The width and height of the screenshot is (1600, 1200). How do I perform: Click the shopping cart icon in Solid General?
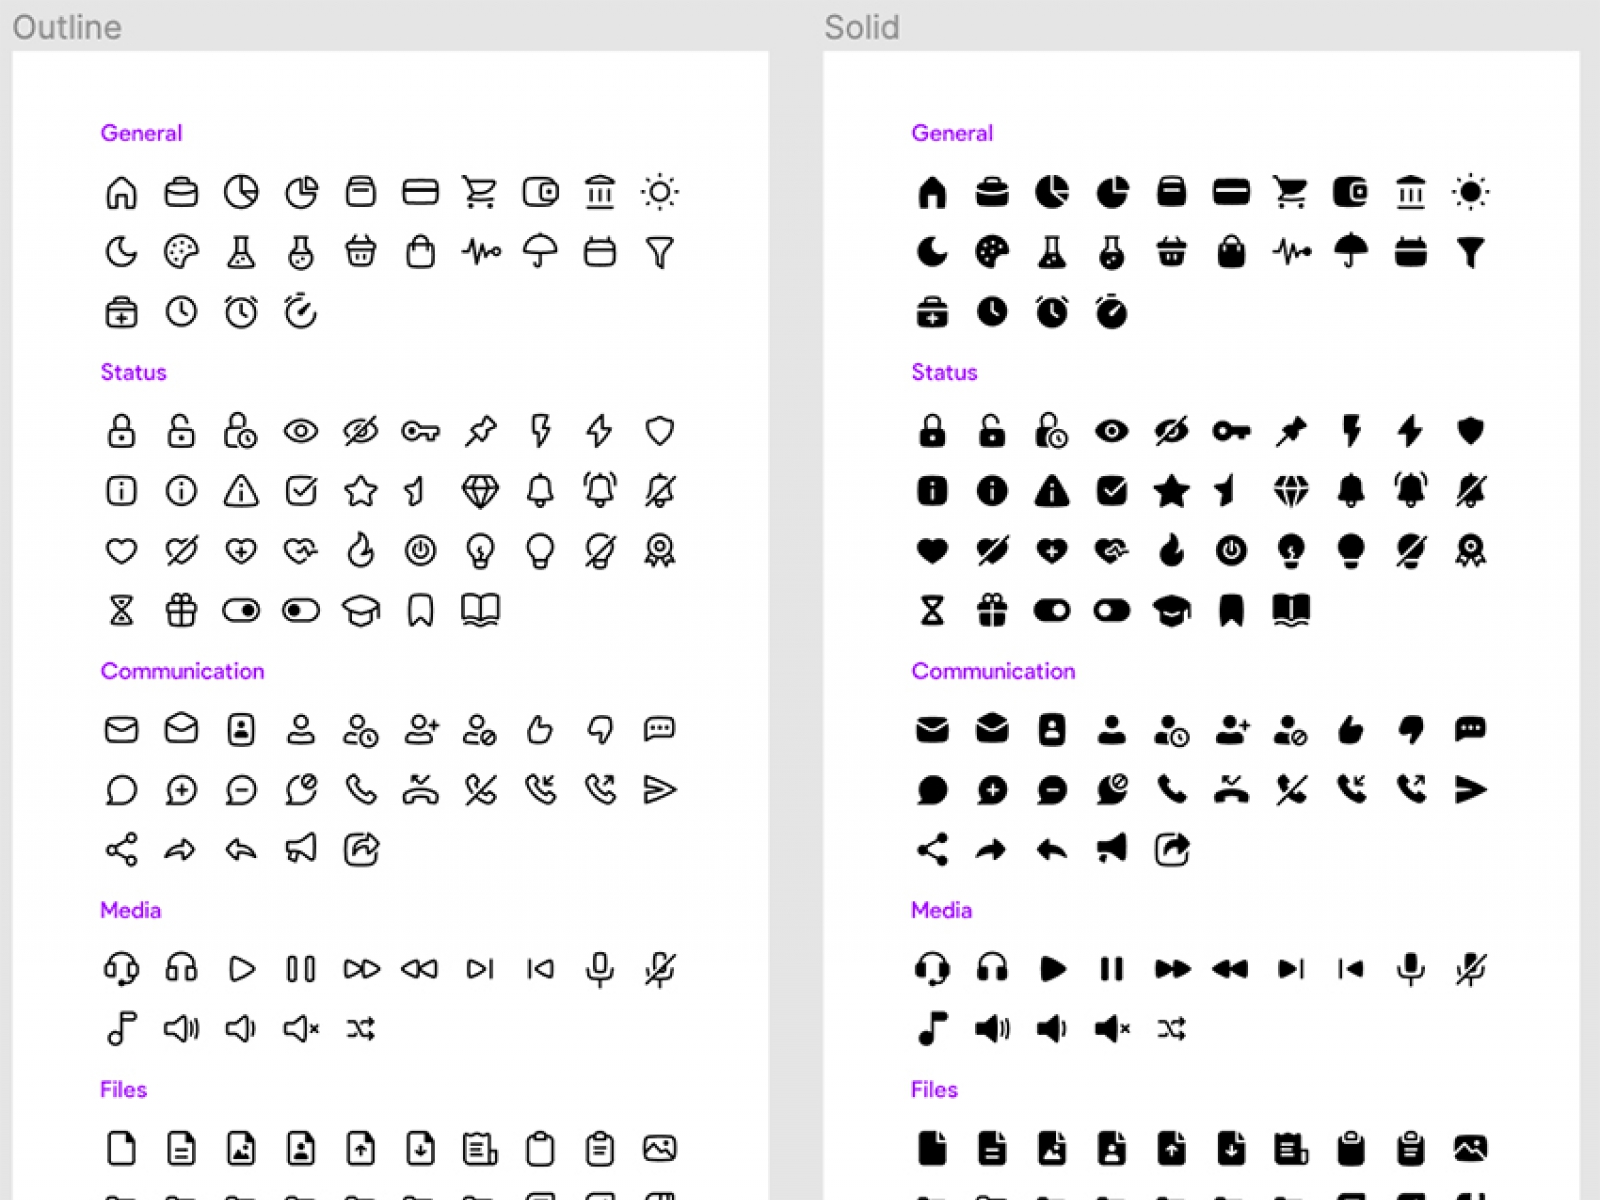(1291, 191)
